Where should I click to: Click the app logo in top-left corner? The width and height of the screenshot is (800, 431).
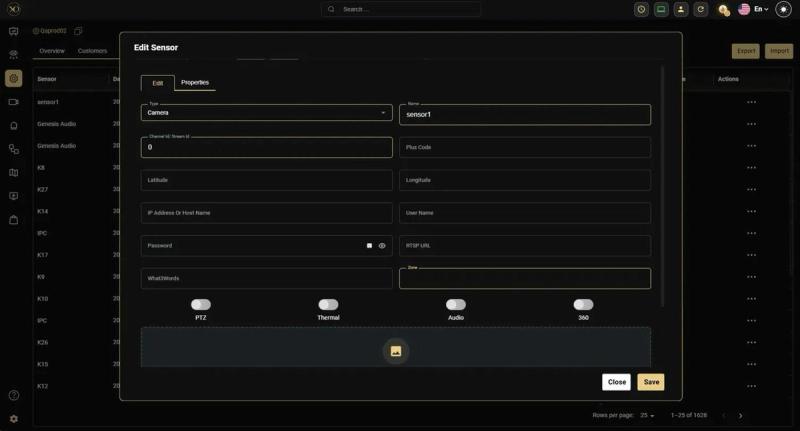tap(14, 9)
